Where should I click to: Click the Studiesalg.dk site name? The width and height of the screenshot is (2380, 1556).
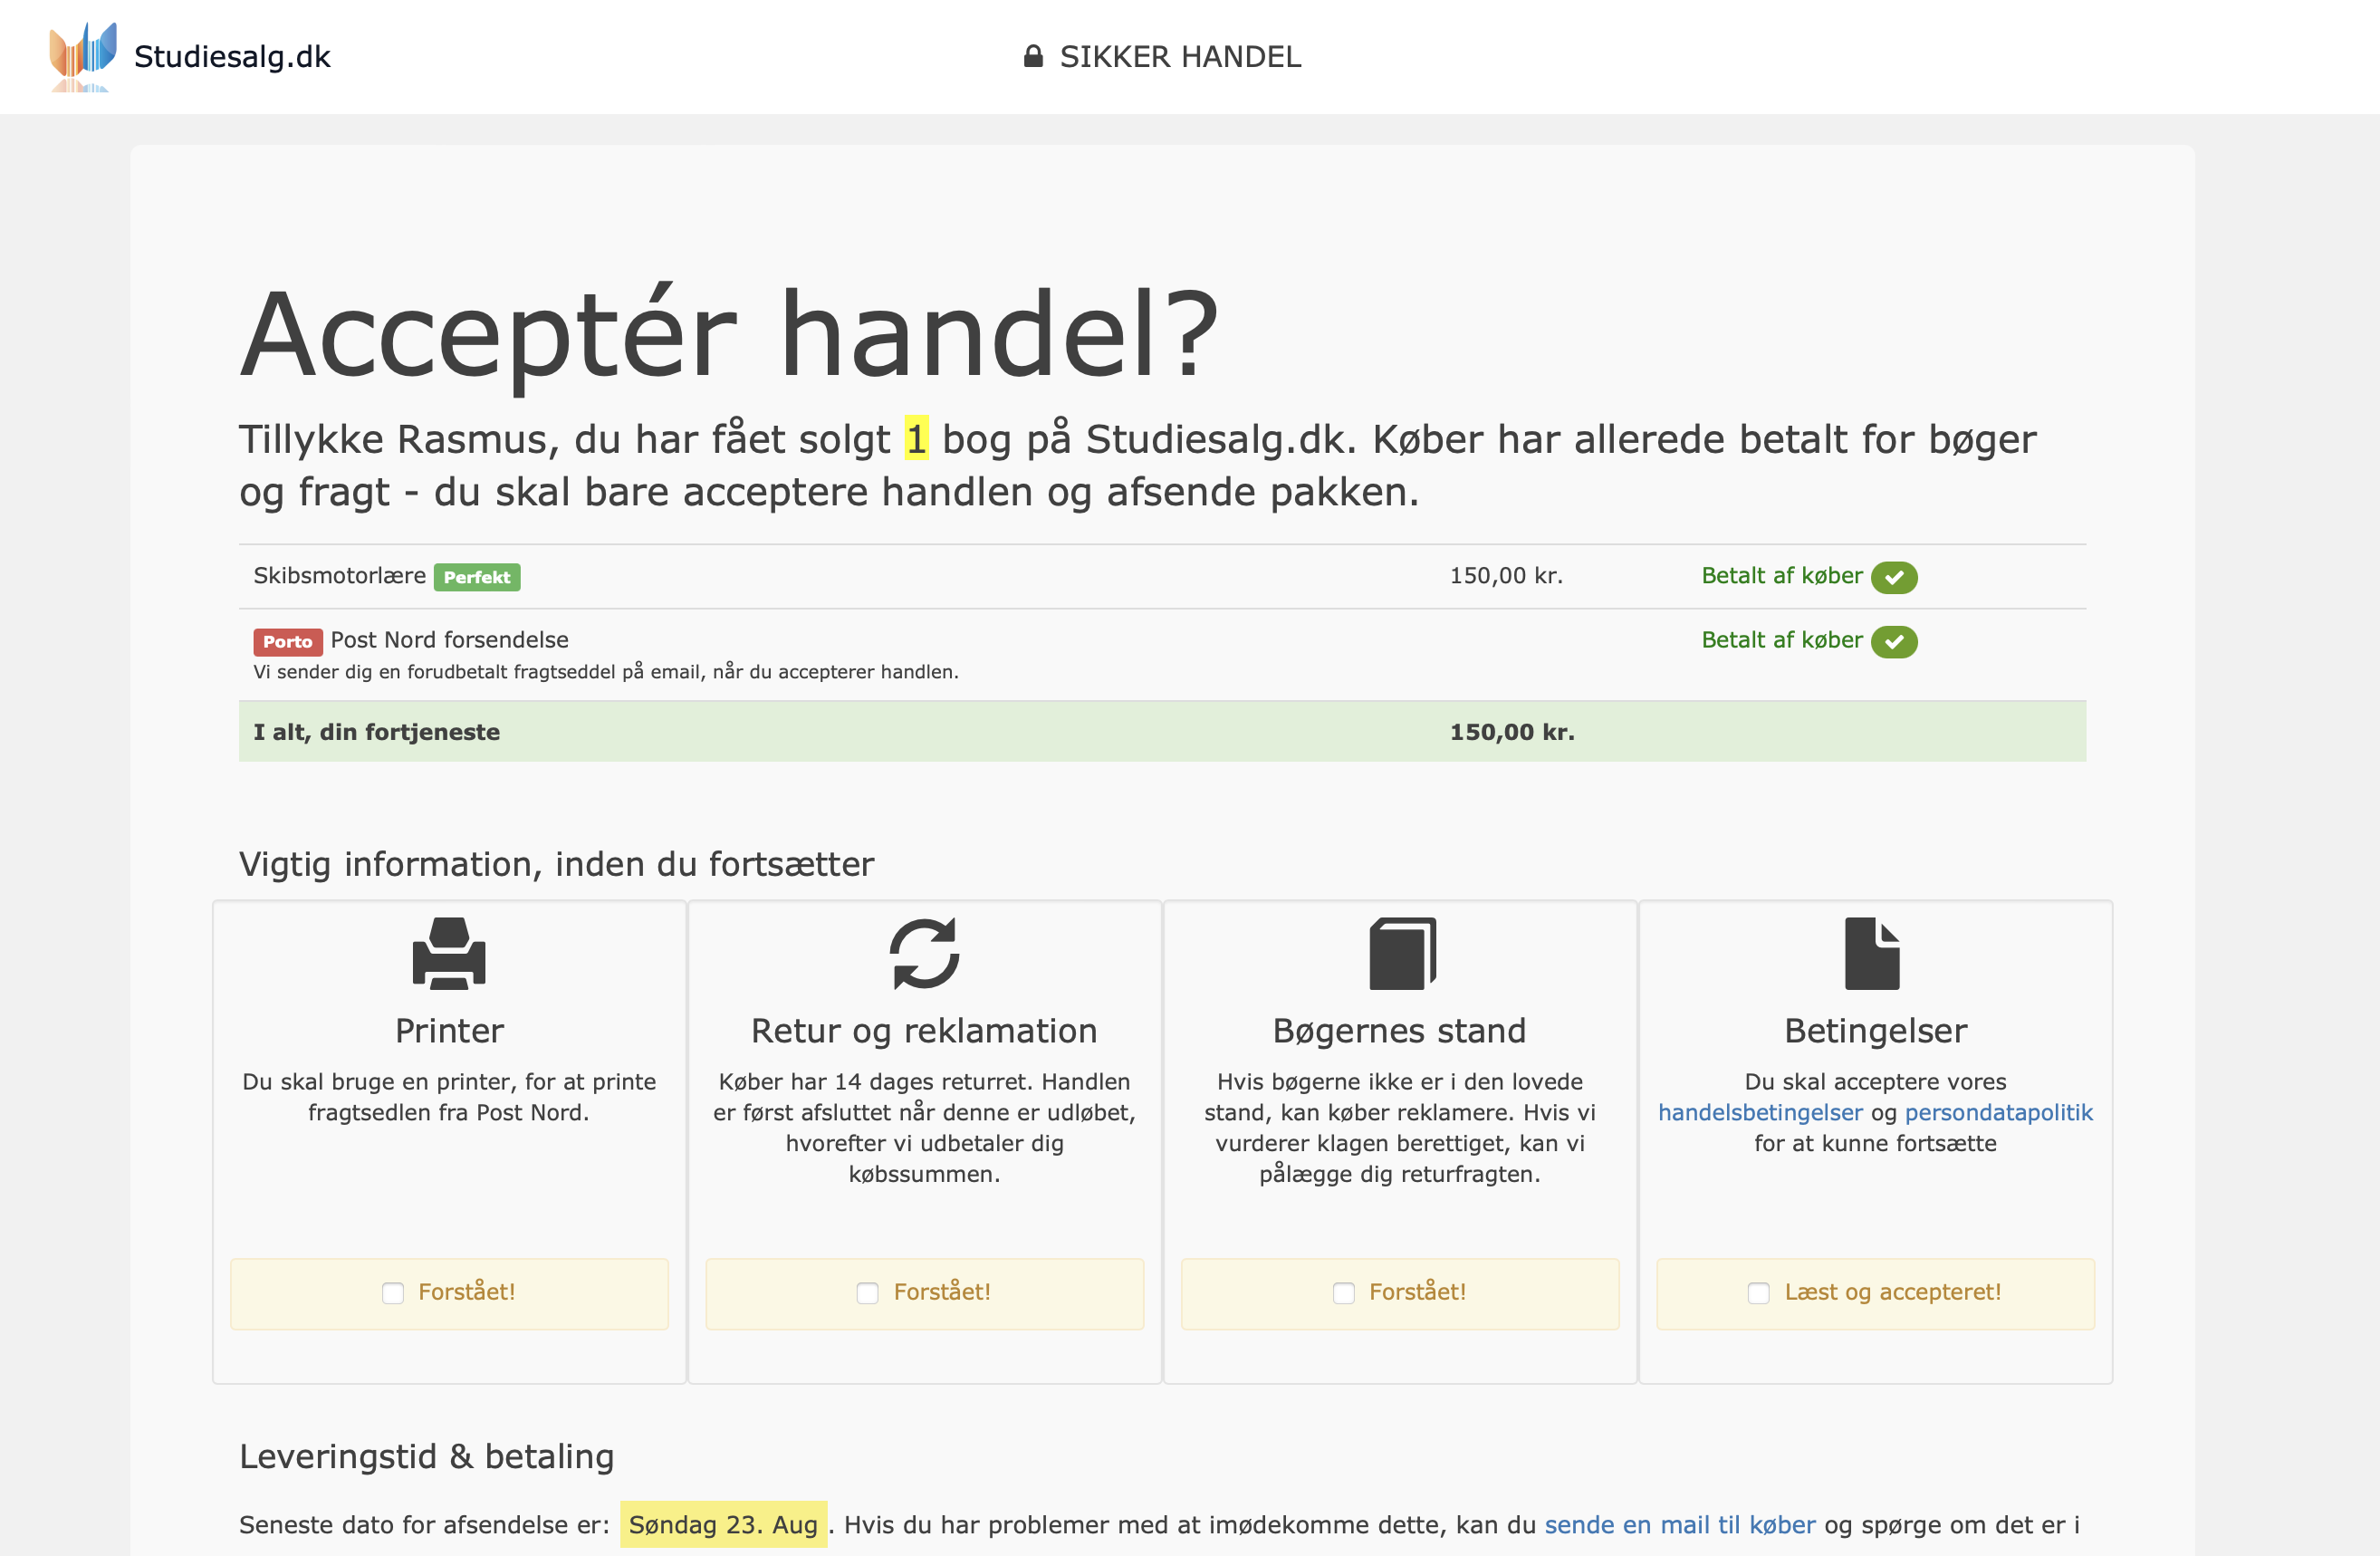click(232, 57)
